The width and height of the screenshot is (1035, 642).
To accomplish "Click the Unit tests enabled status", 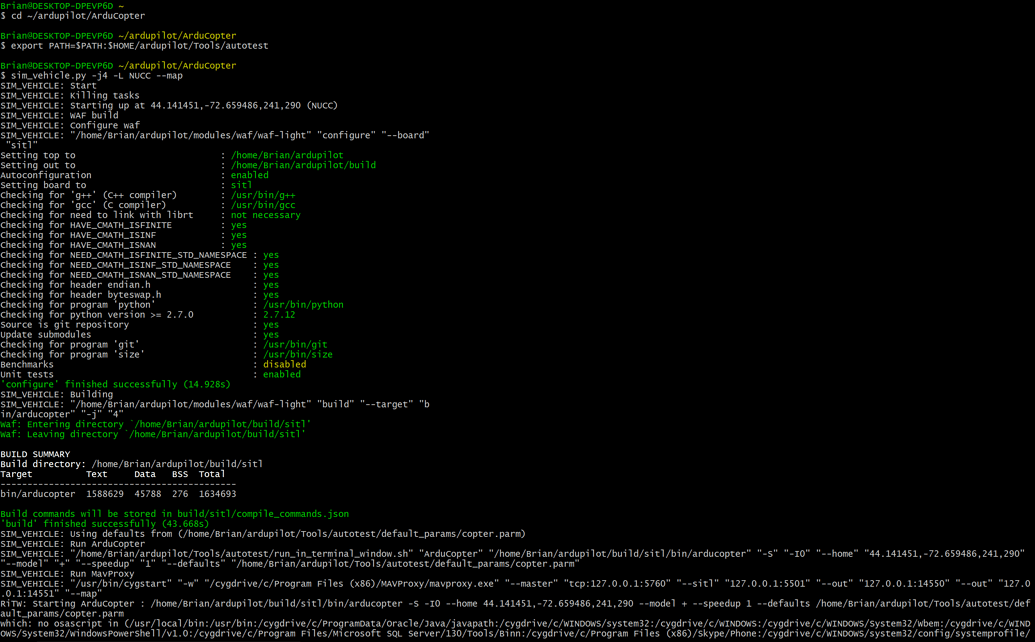I will (x=280, y=374).
